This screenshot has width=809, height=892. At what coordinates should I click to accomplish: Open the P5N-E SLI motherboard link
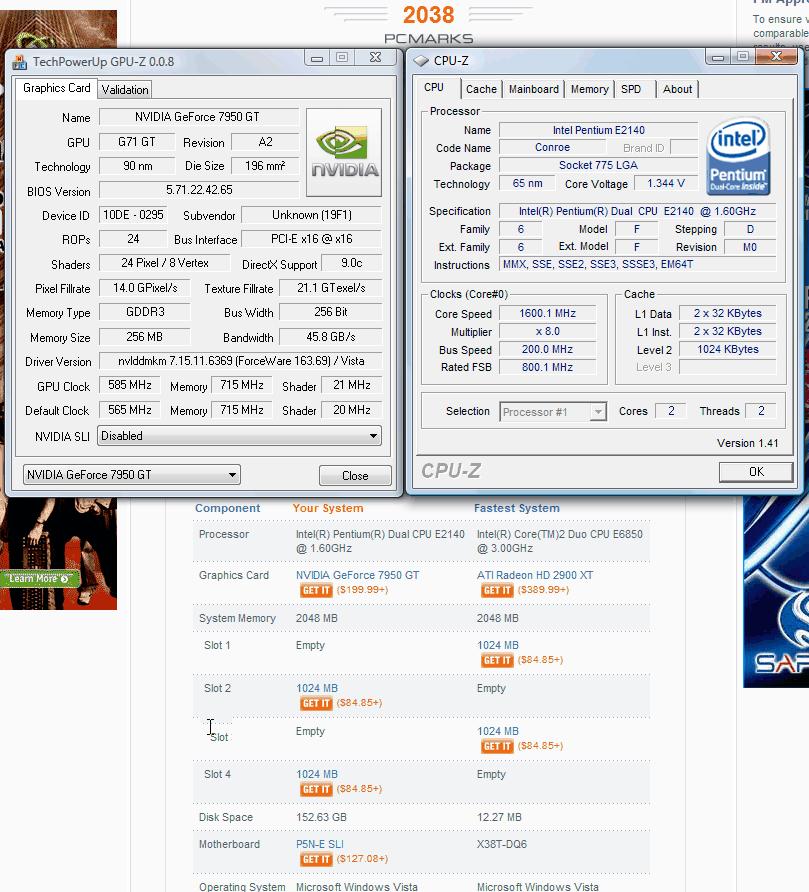320,844
